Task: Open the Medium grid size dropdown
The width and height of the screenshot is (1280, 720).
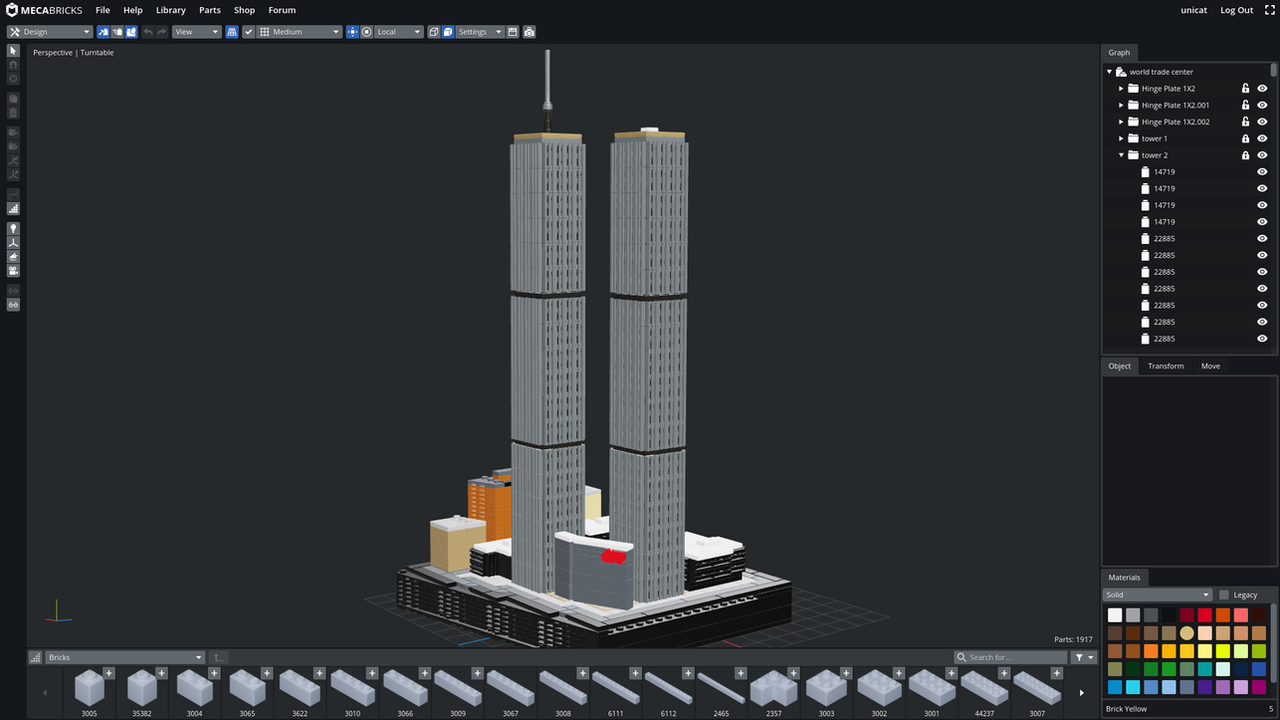Action: tap(299, 32)
